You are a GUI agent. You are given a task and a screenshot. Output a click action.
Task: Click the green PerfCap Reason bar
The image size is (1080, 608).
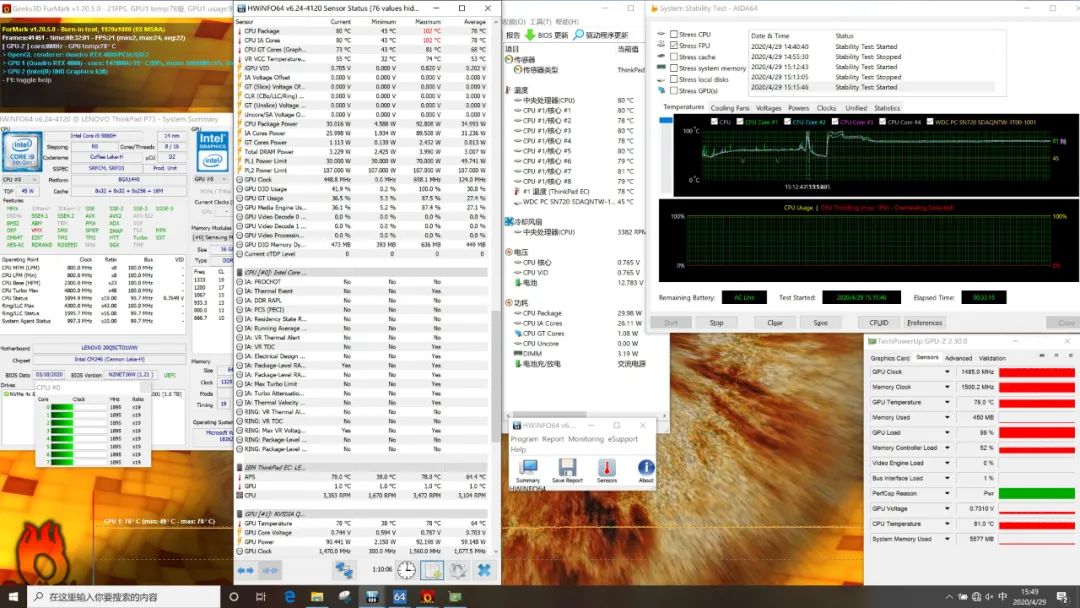tap(1037, 493)
